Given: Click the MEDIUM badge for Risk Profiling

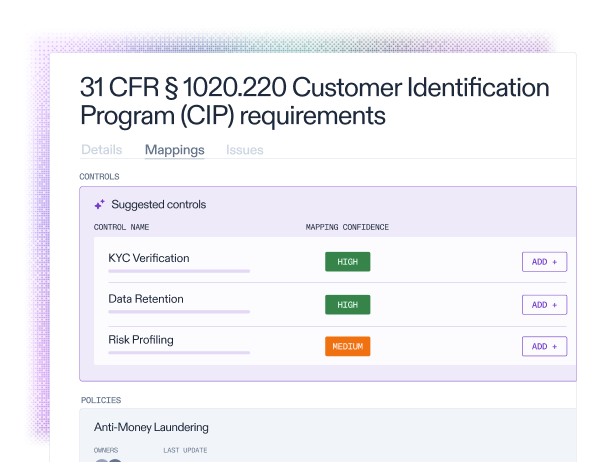Looking at the screenshot, I should click(347, 346).
